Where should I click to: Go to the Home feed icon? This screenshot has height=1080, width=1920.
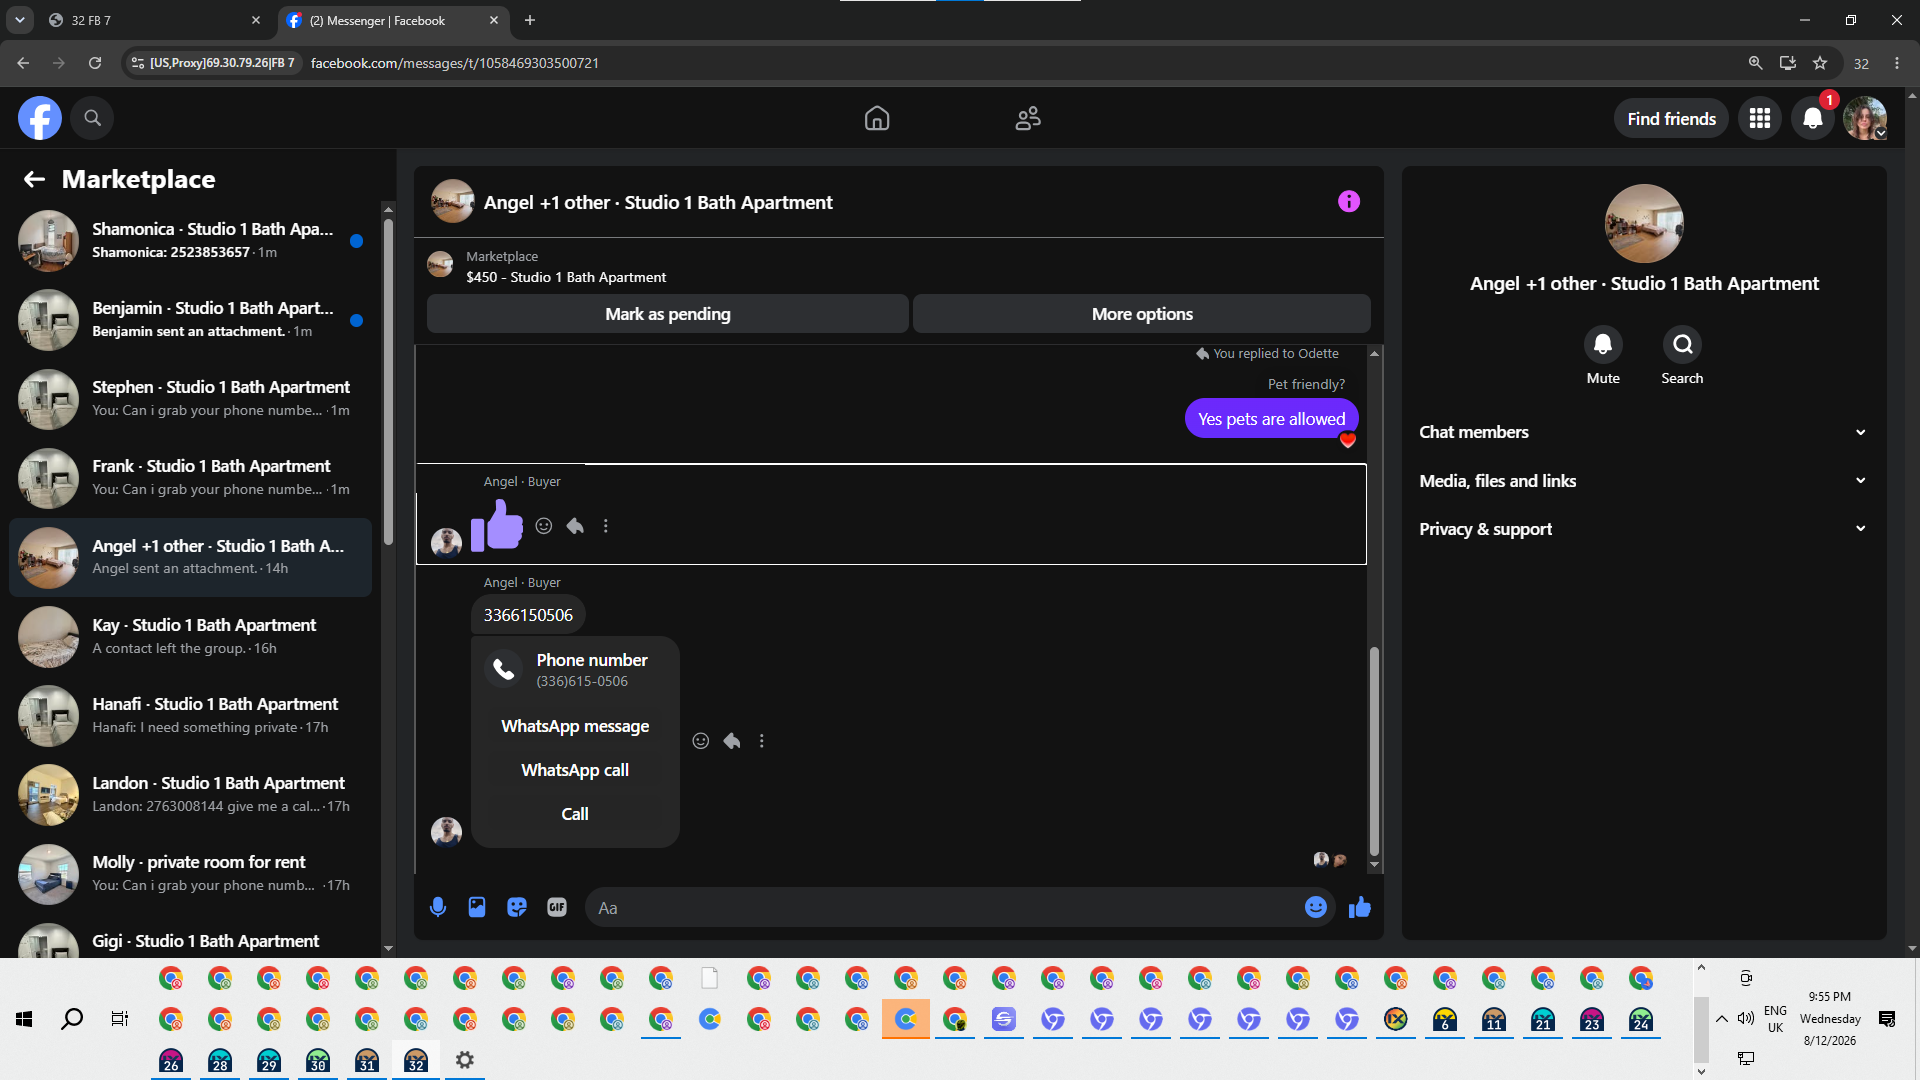click(877, 118)
